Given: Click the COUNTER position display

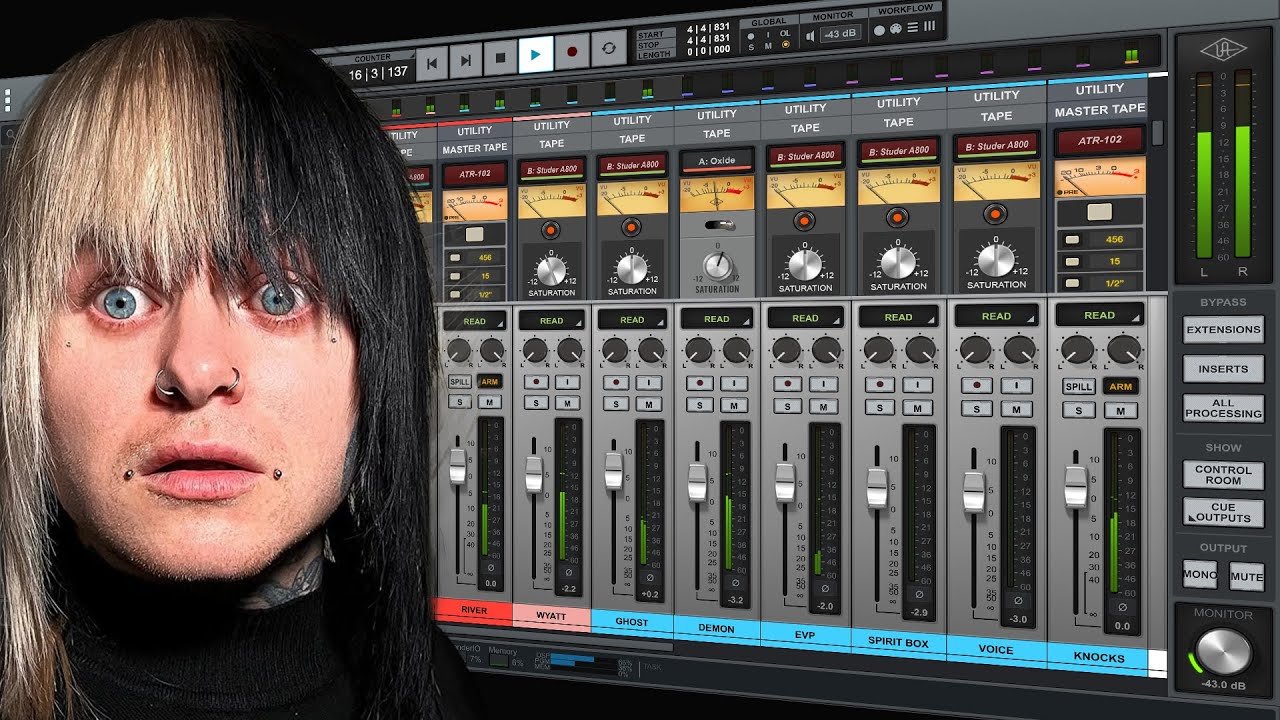Looking at the screenshot, I should click(x=378, y=73).
